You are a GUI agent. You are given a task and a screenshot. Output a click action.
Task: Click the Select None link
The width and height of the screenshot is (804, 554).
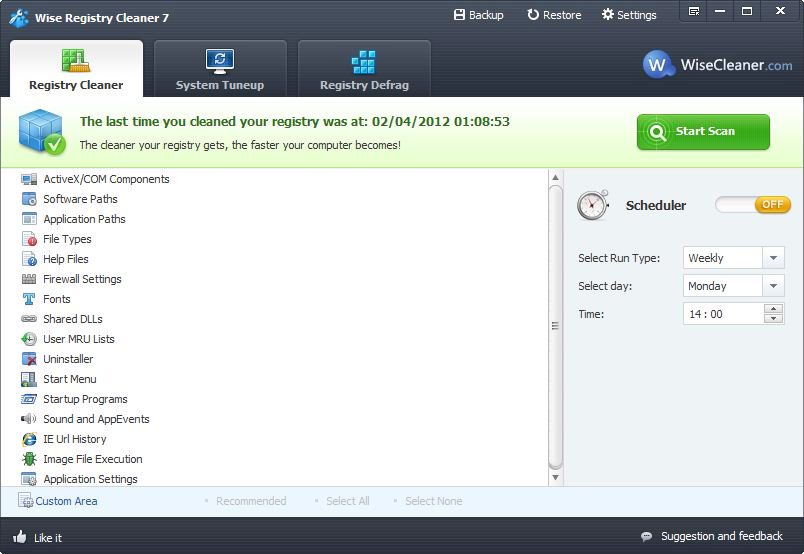[433, 501]
